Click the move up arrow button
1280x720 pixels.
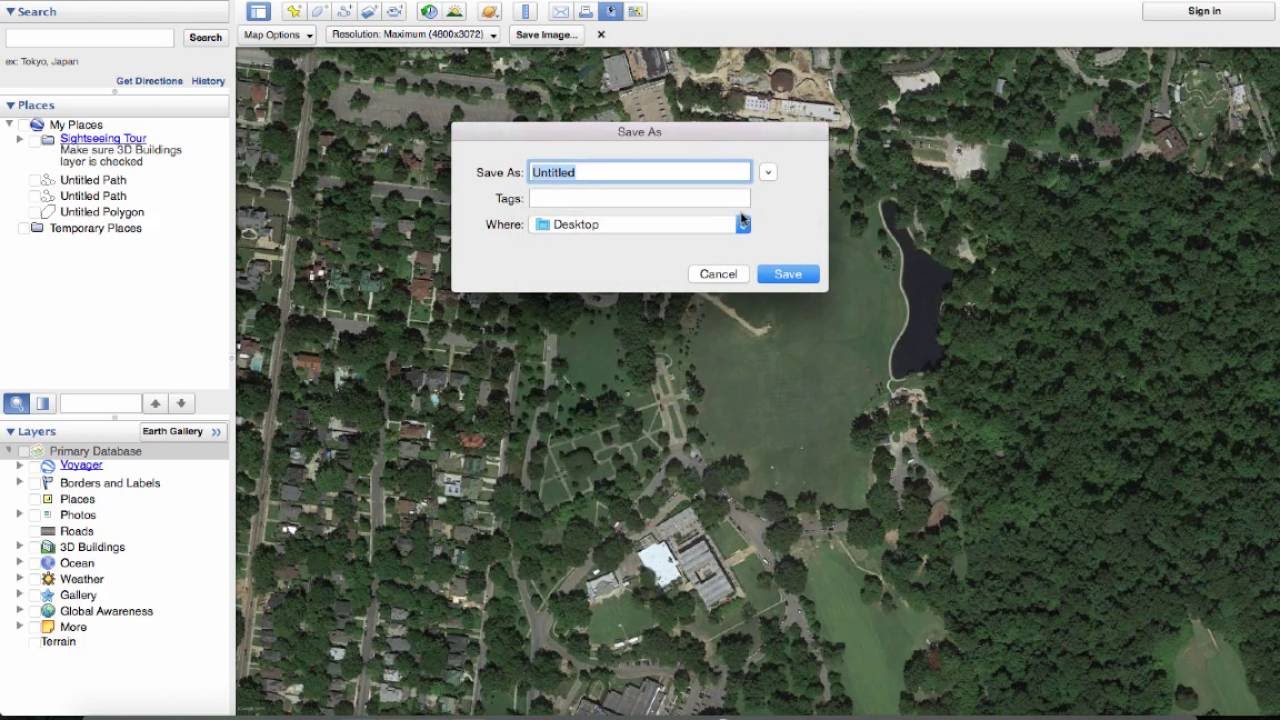click(155, 404)
